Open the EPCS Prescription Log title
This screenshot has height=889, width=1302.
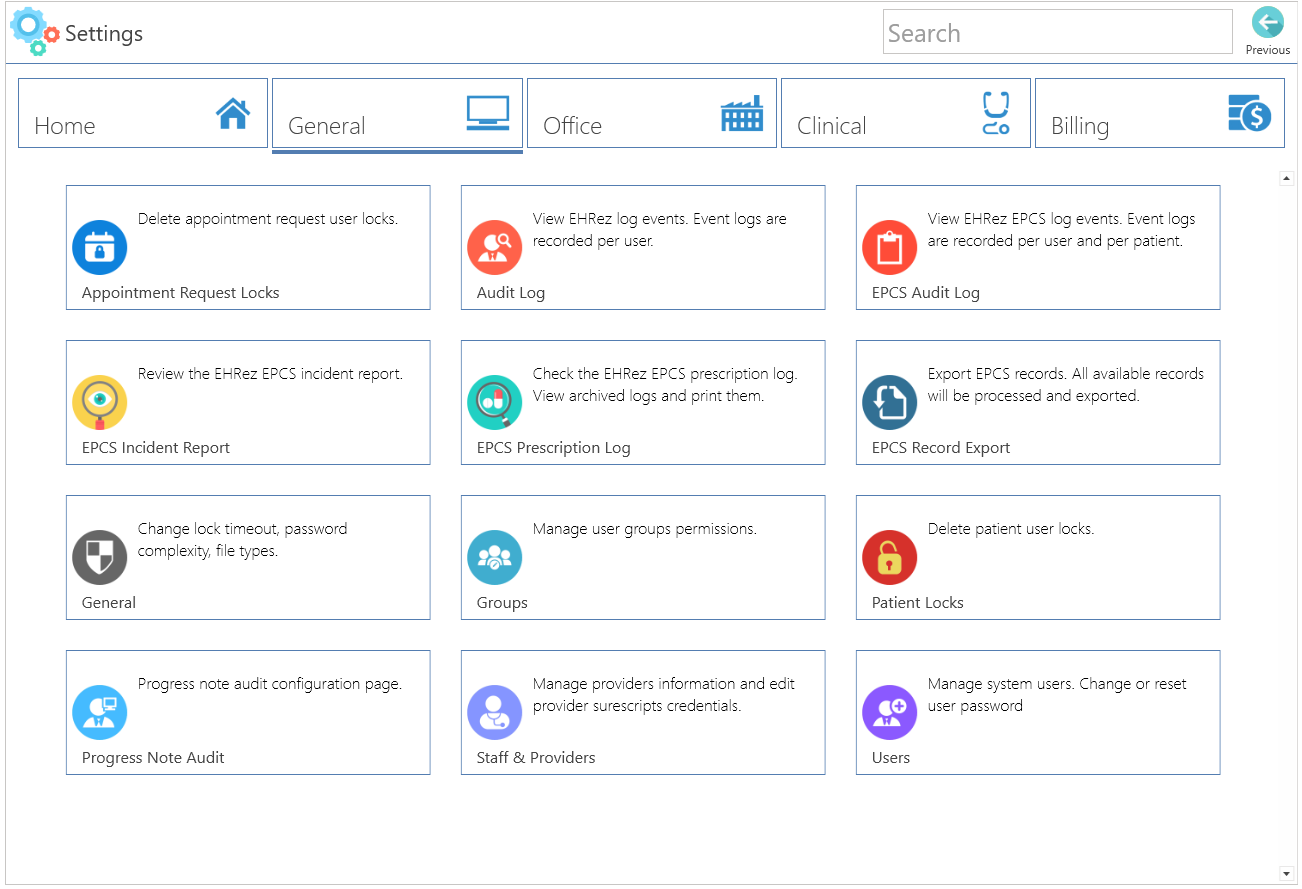554,448
